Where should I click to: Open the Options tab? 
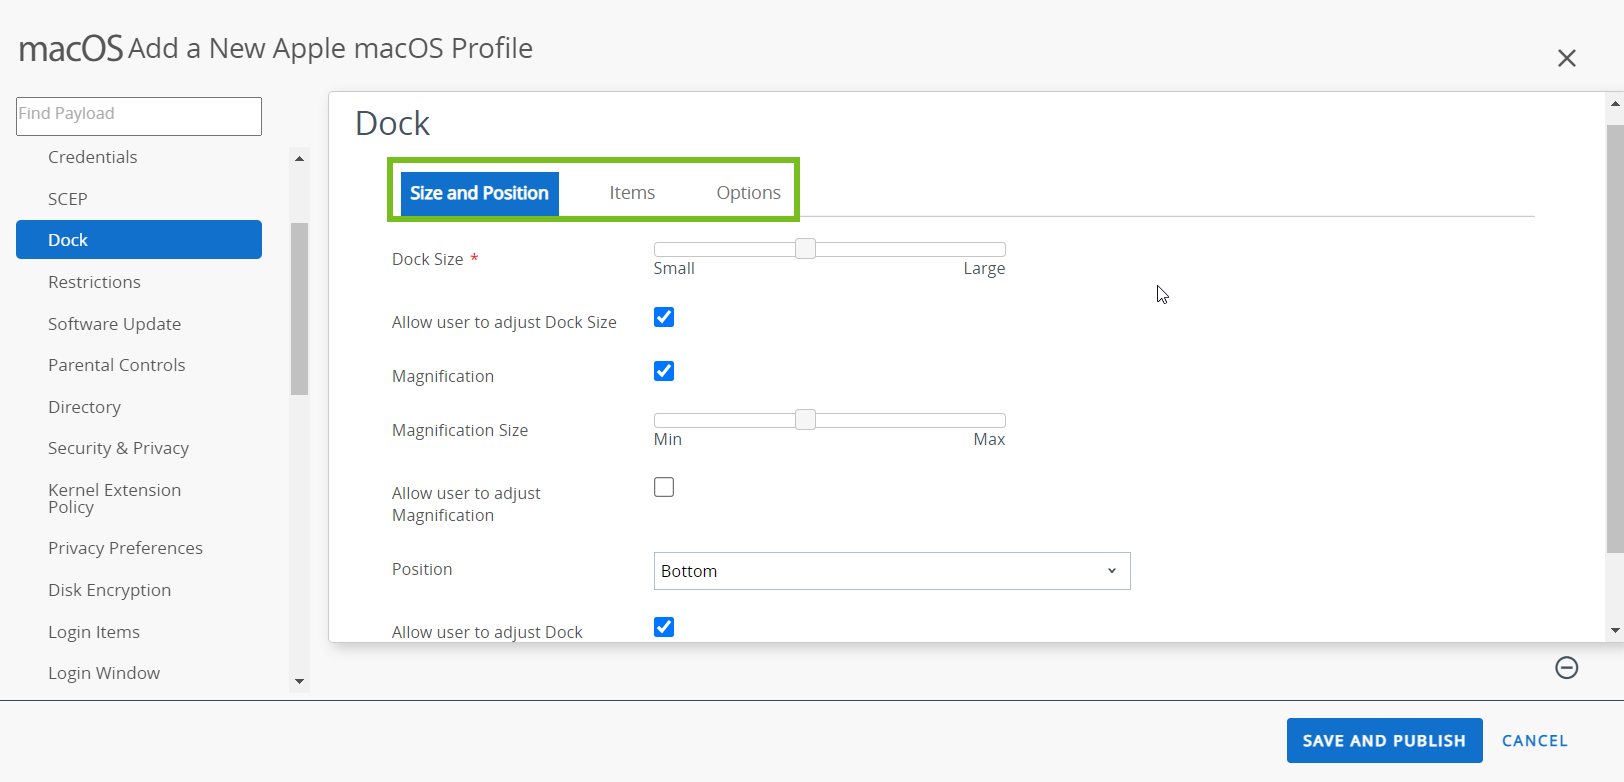748,193
